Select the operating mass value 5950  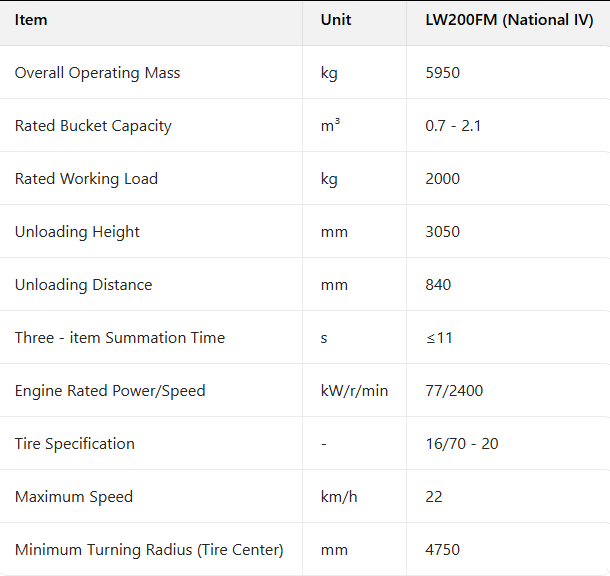(442, 73)
